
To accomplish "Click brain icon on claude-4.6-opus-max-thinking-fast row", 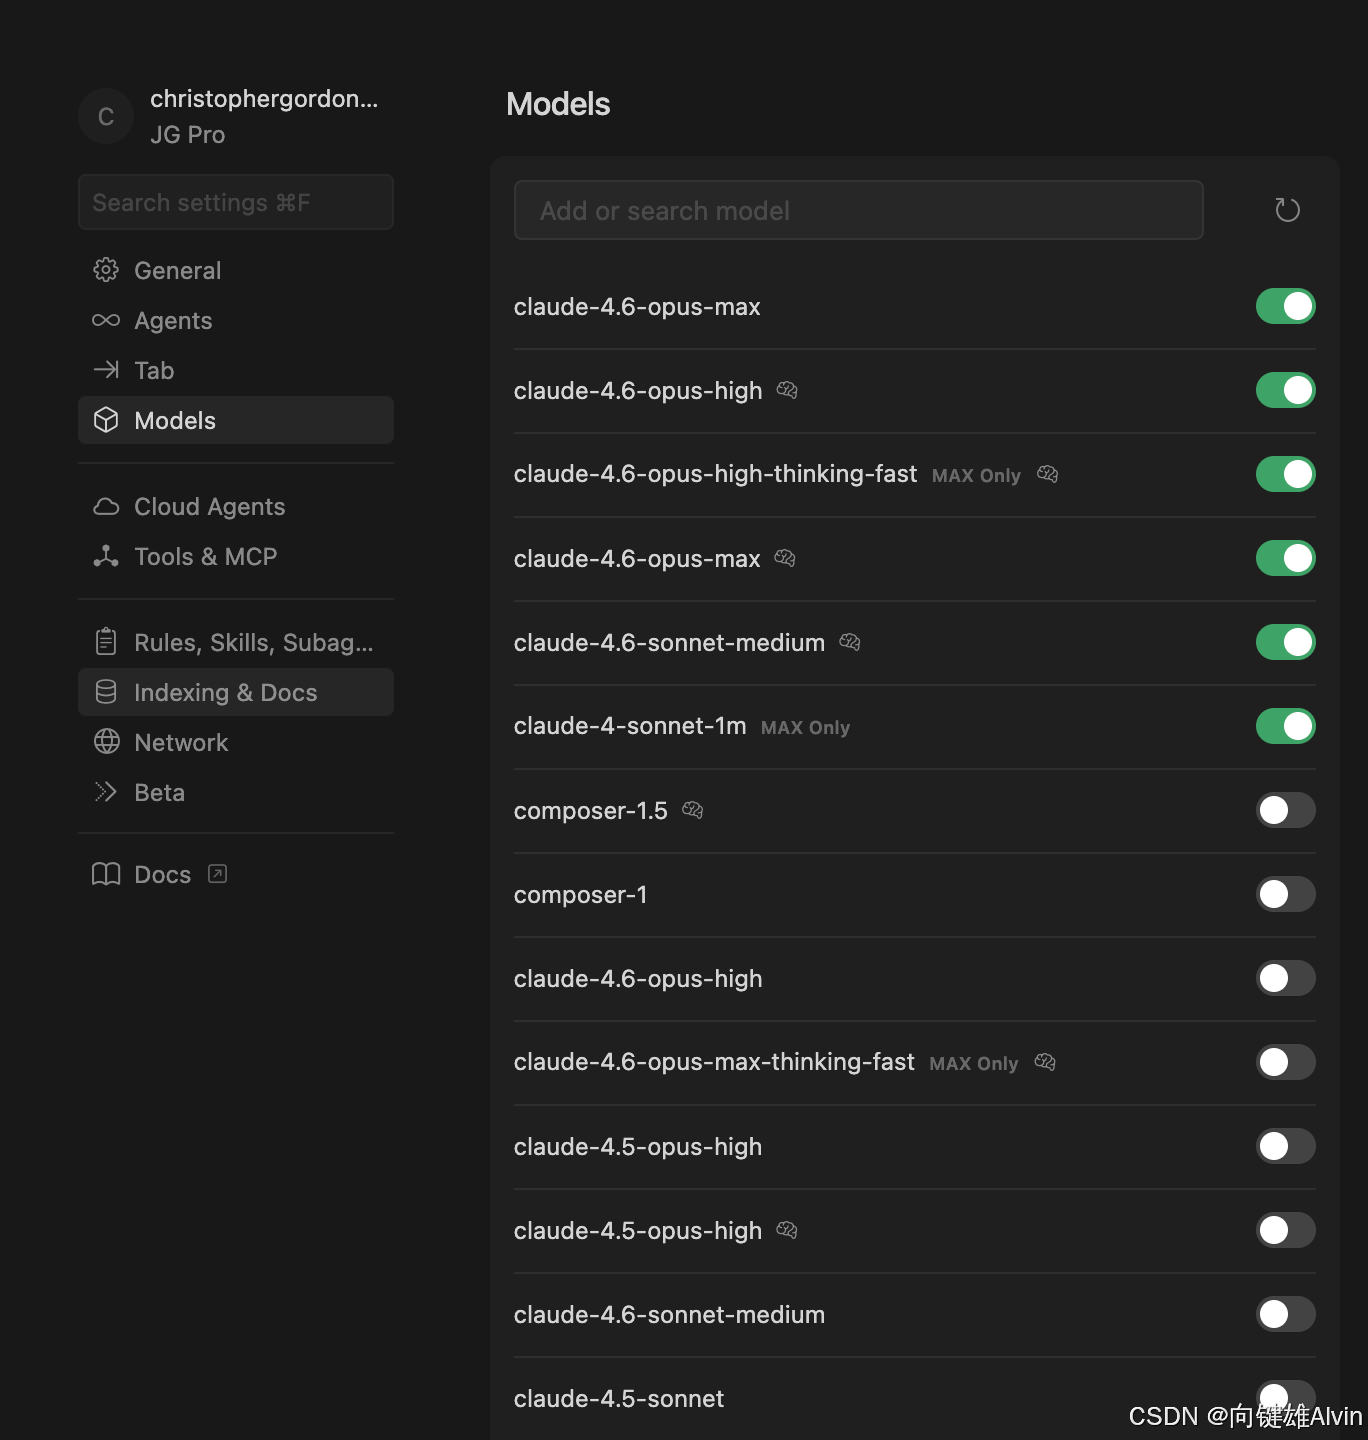I will point(1045,1062).
